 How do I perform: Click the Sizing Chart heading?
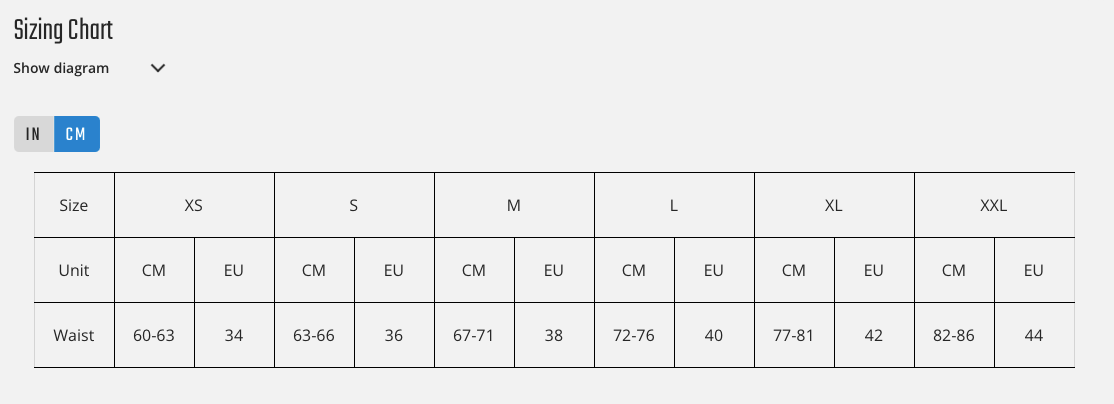(x=63, y=31)
